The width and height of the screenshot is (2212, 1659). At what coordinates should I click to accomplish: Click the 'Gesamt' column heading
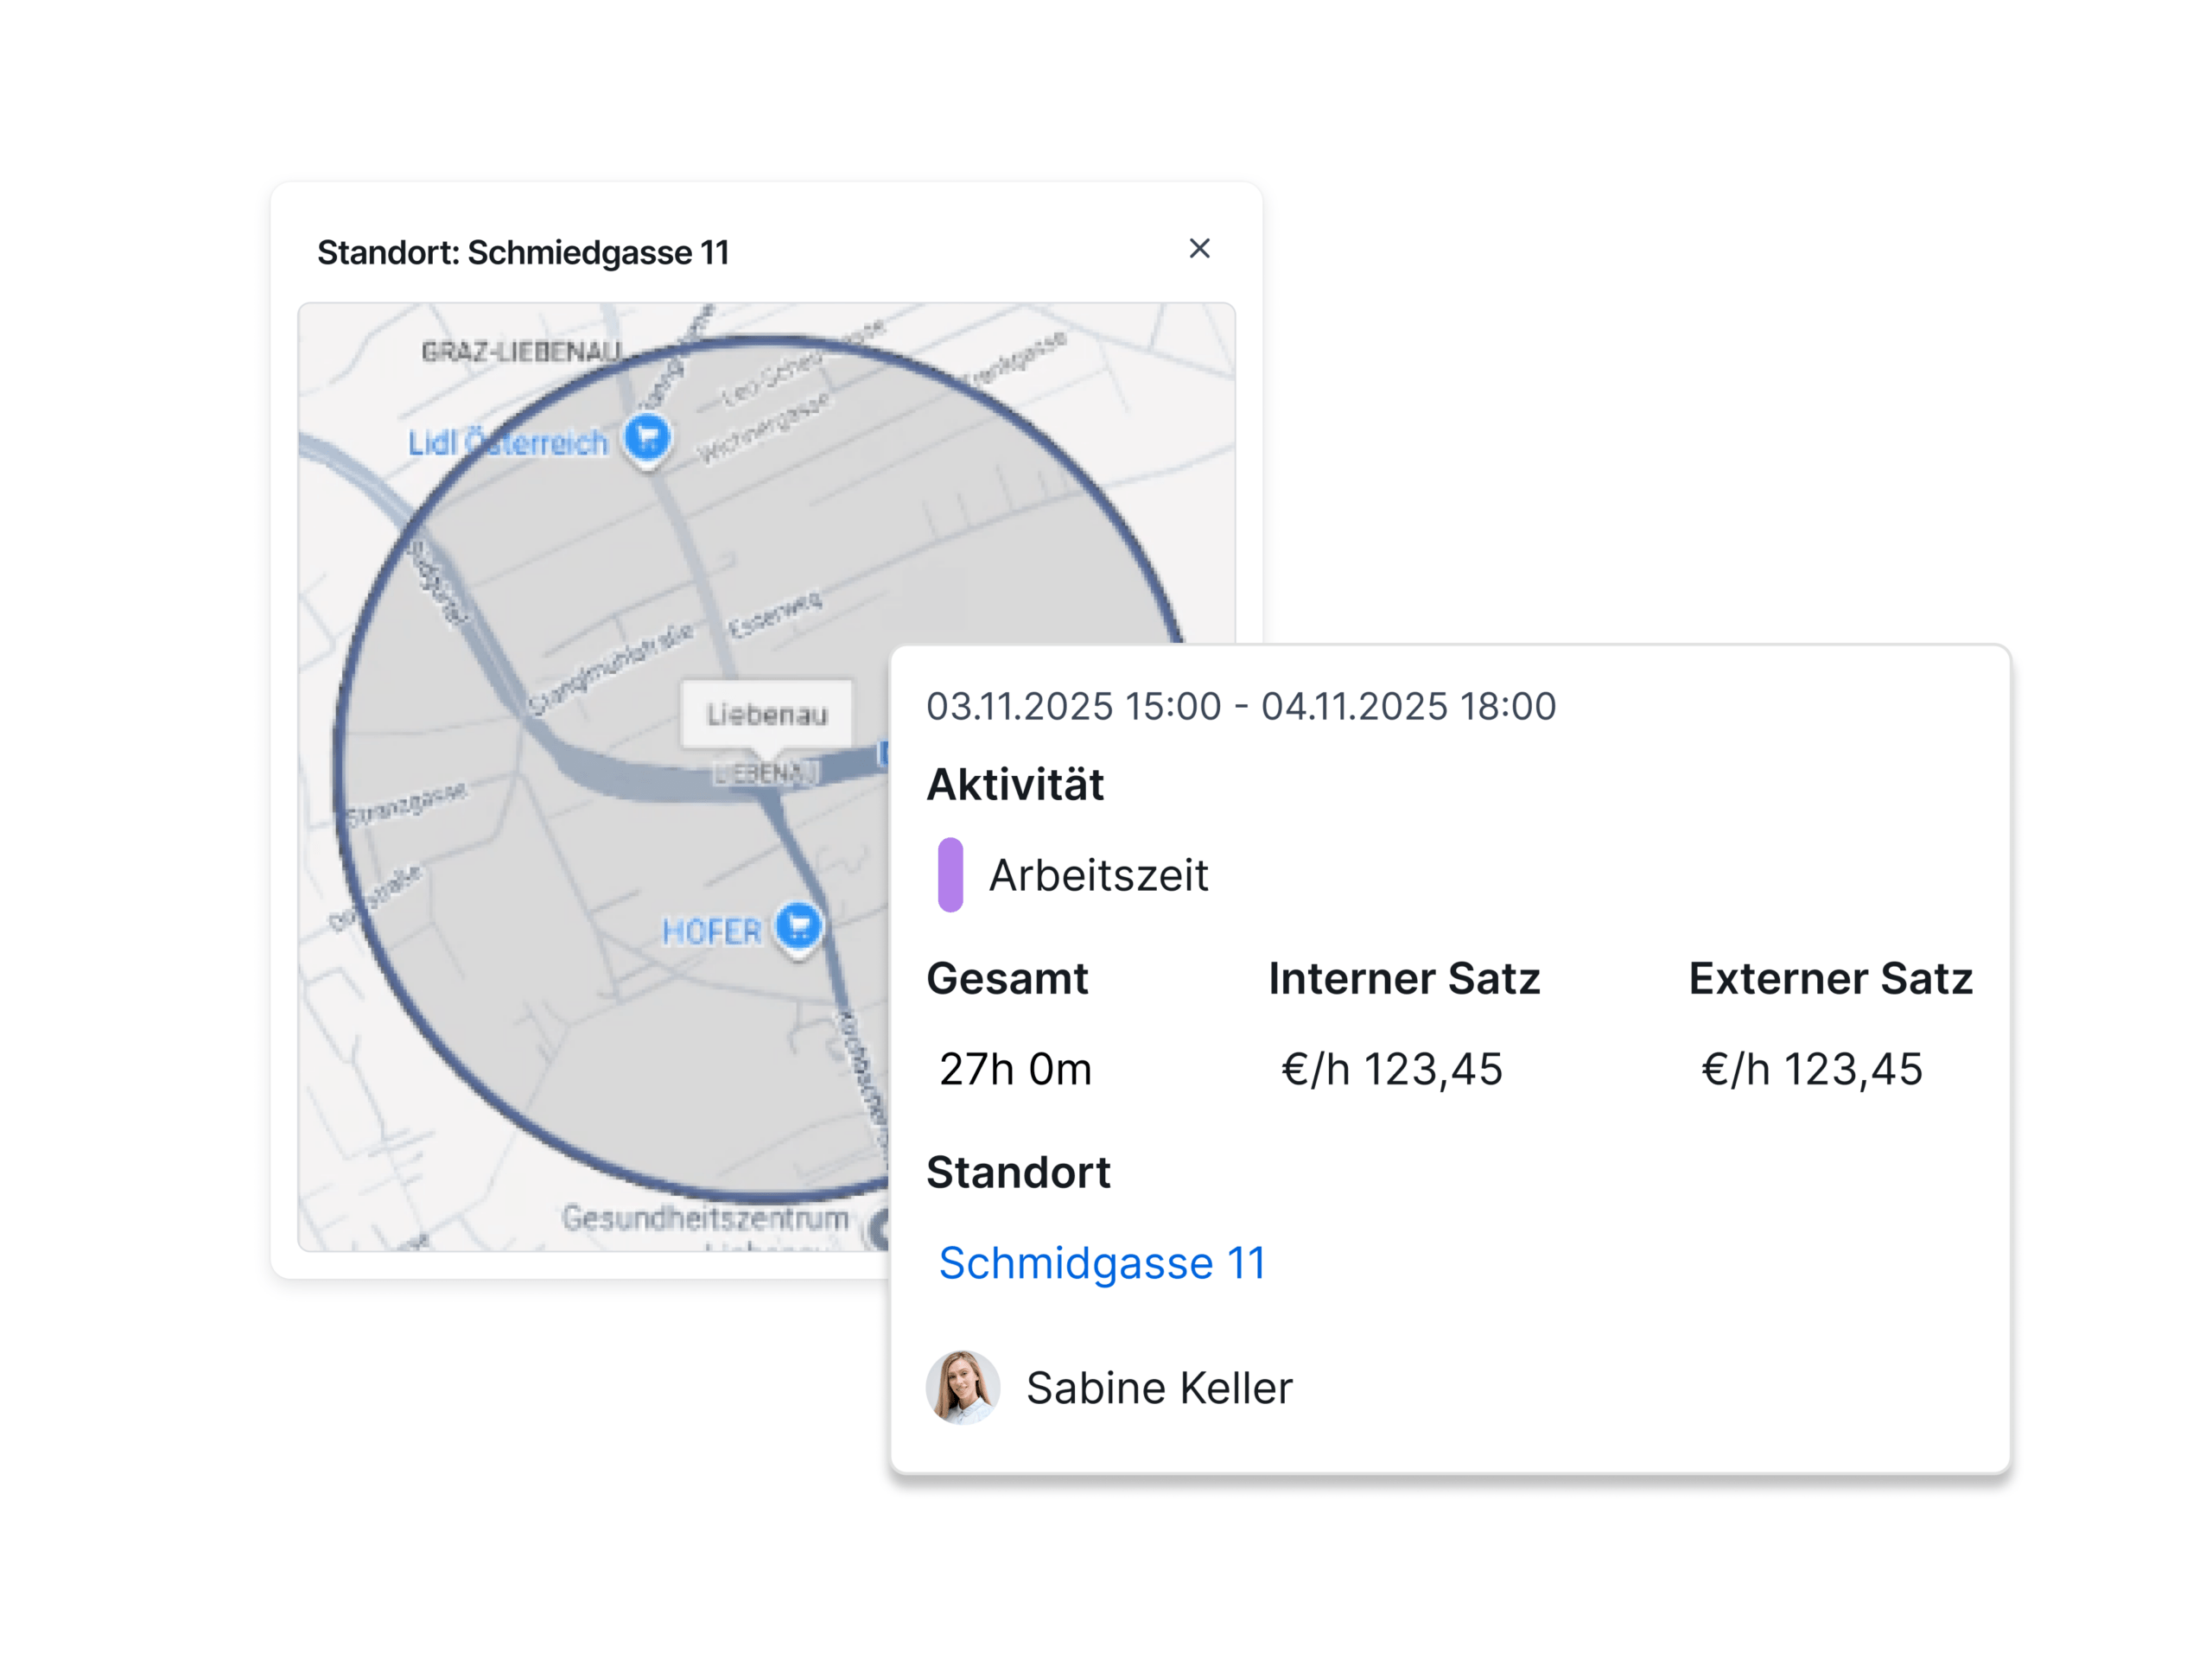coord(1007,978)
